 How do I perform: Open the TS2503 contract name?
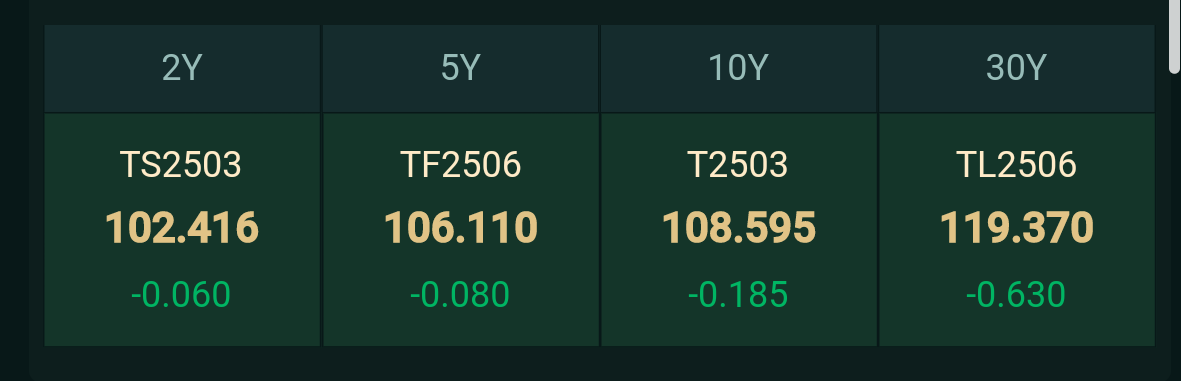[181, 165]
